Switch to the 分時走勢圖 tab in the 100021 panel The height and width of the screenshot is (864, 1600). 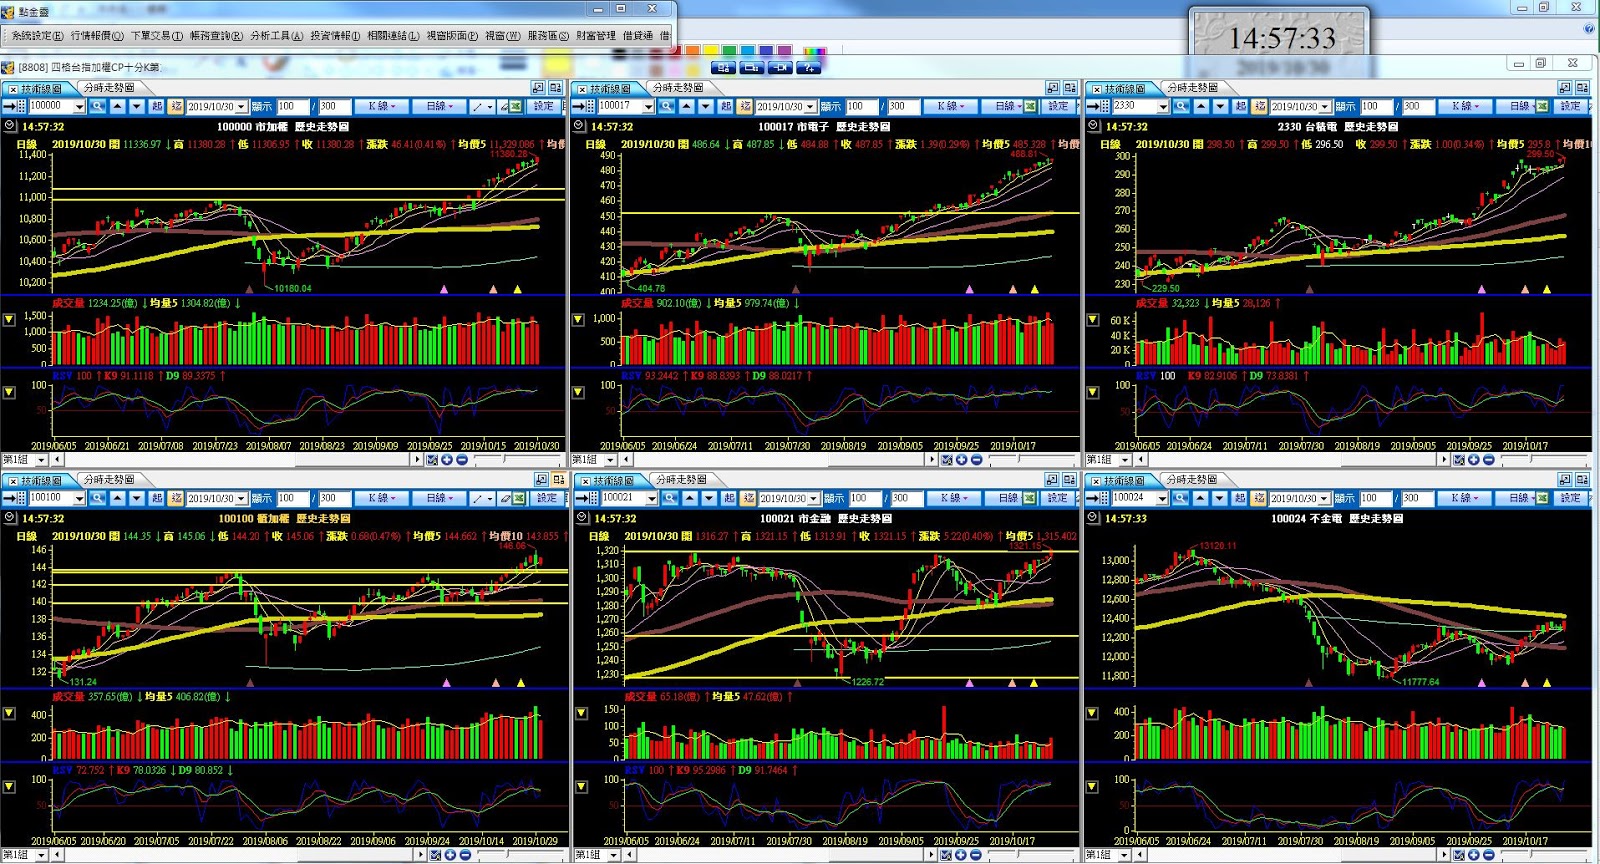click(x=682, y=480)
